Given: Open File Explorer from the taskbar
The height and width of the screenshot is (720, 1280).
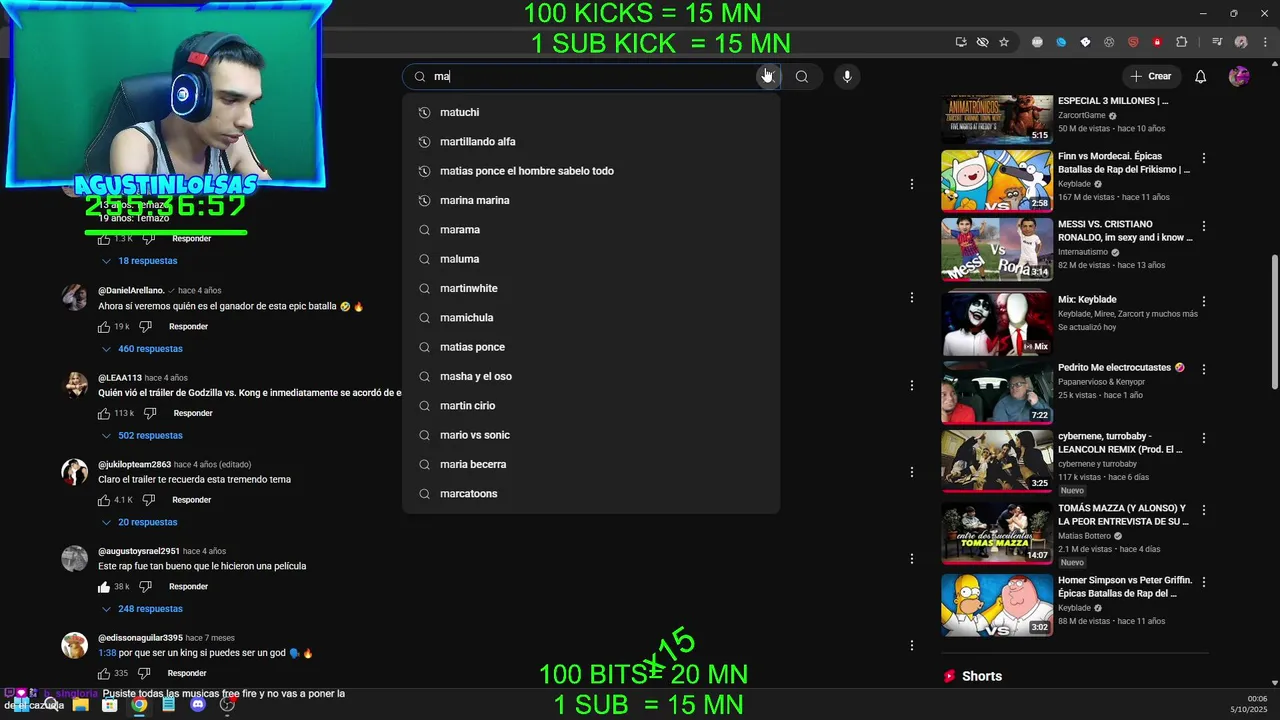Looking at the screenshot, I should 80,704.
